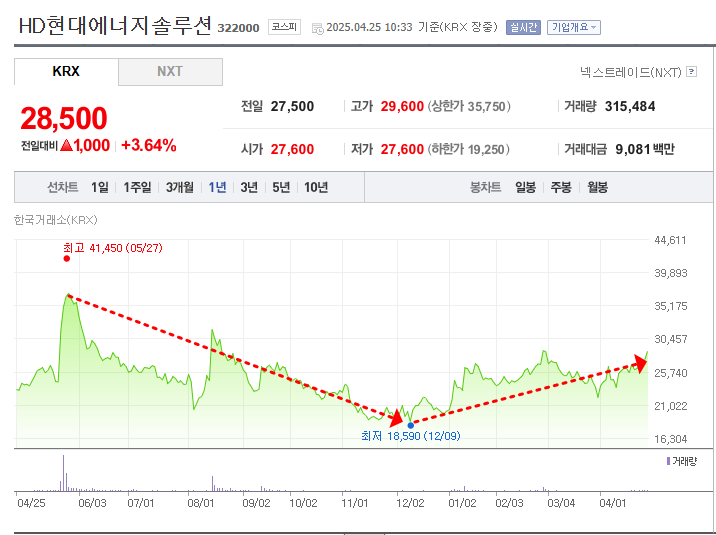Click the 12/02 date axis label

(x=410, y=503)
